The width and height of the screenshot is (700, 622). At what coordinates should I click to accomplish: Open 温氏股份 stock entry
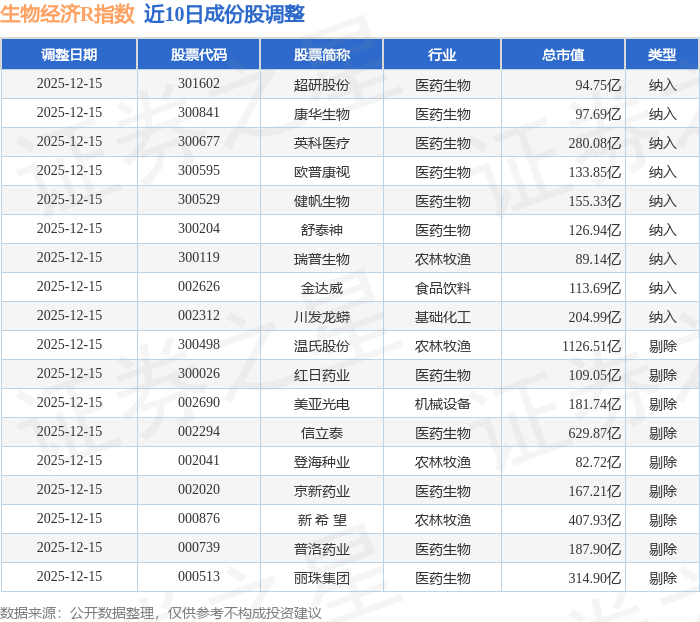(321, 346)
